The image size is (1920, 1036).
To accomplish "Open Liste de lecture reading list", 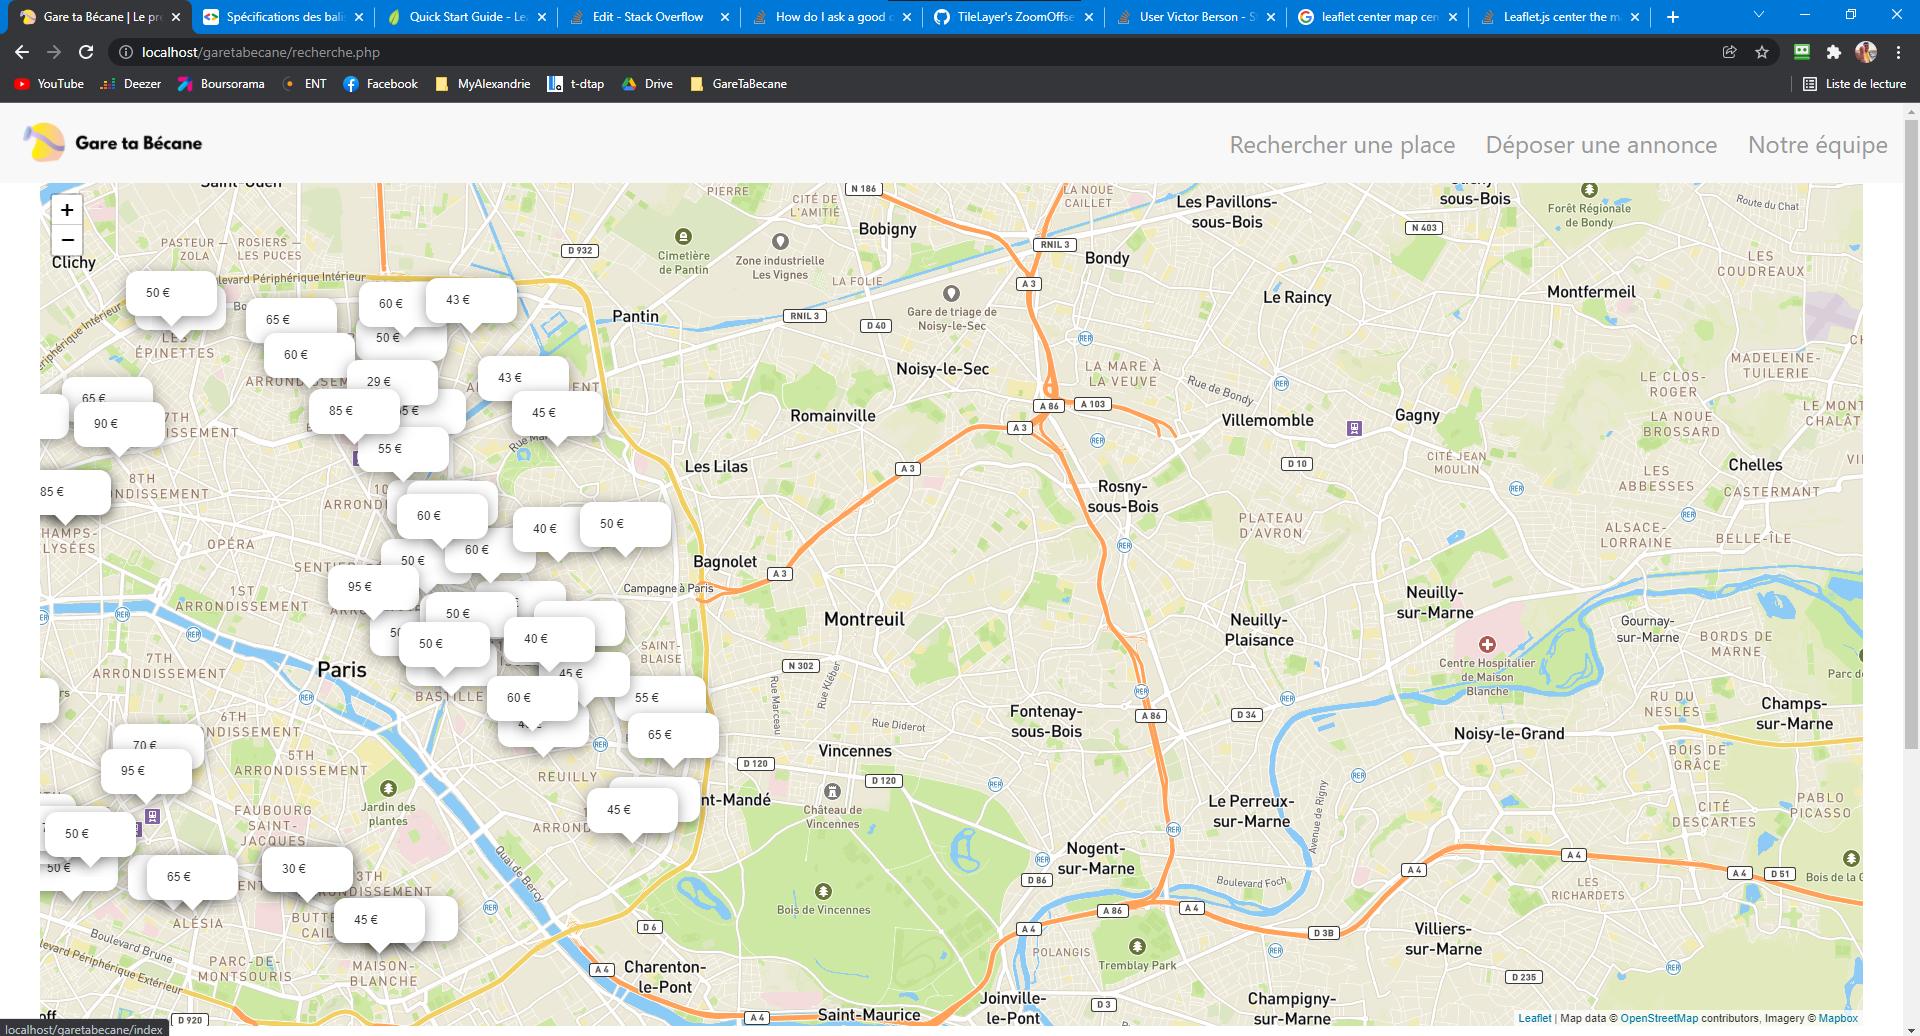I will [x=1855, y=84].
